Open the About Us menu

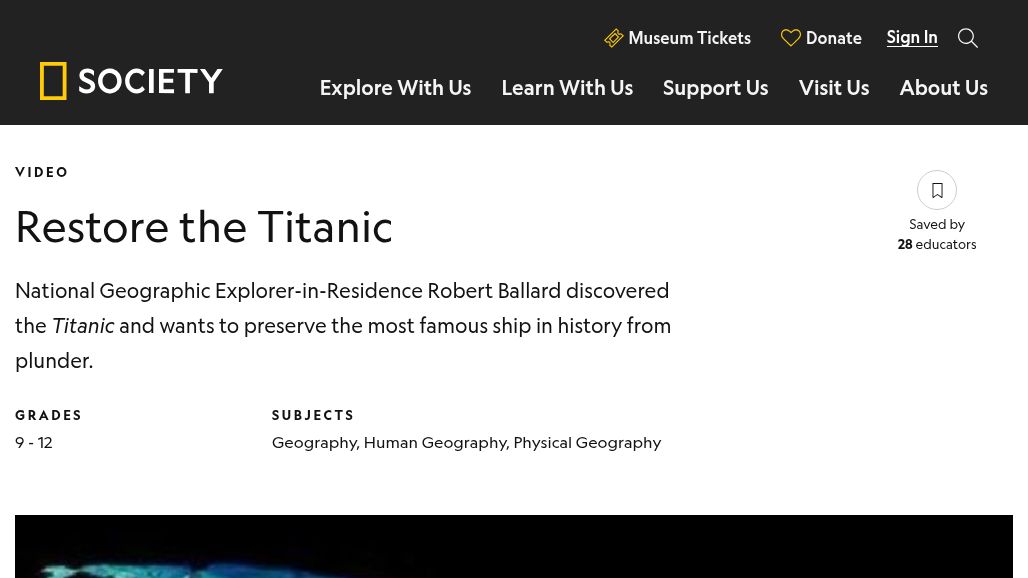(943, 88)
